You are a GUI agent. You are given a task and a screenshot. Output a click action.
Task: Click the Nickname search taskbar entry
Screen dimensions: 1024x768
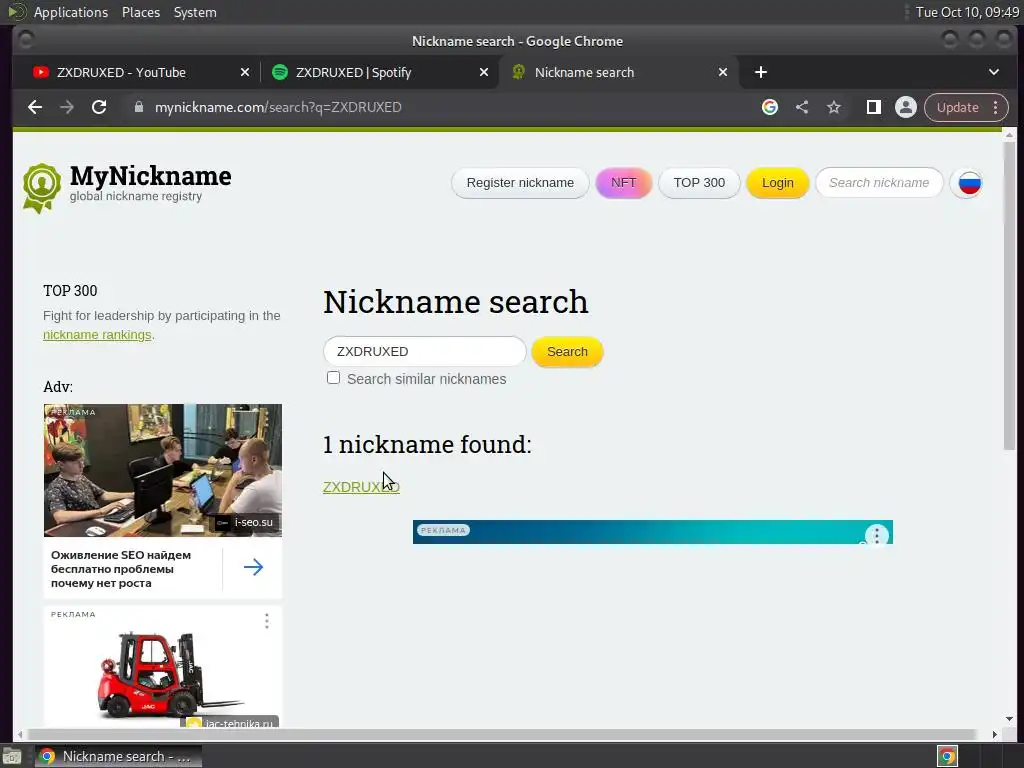118,756
